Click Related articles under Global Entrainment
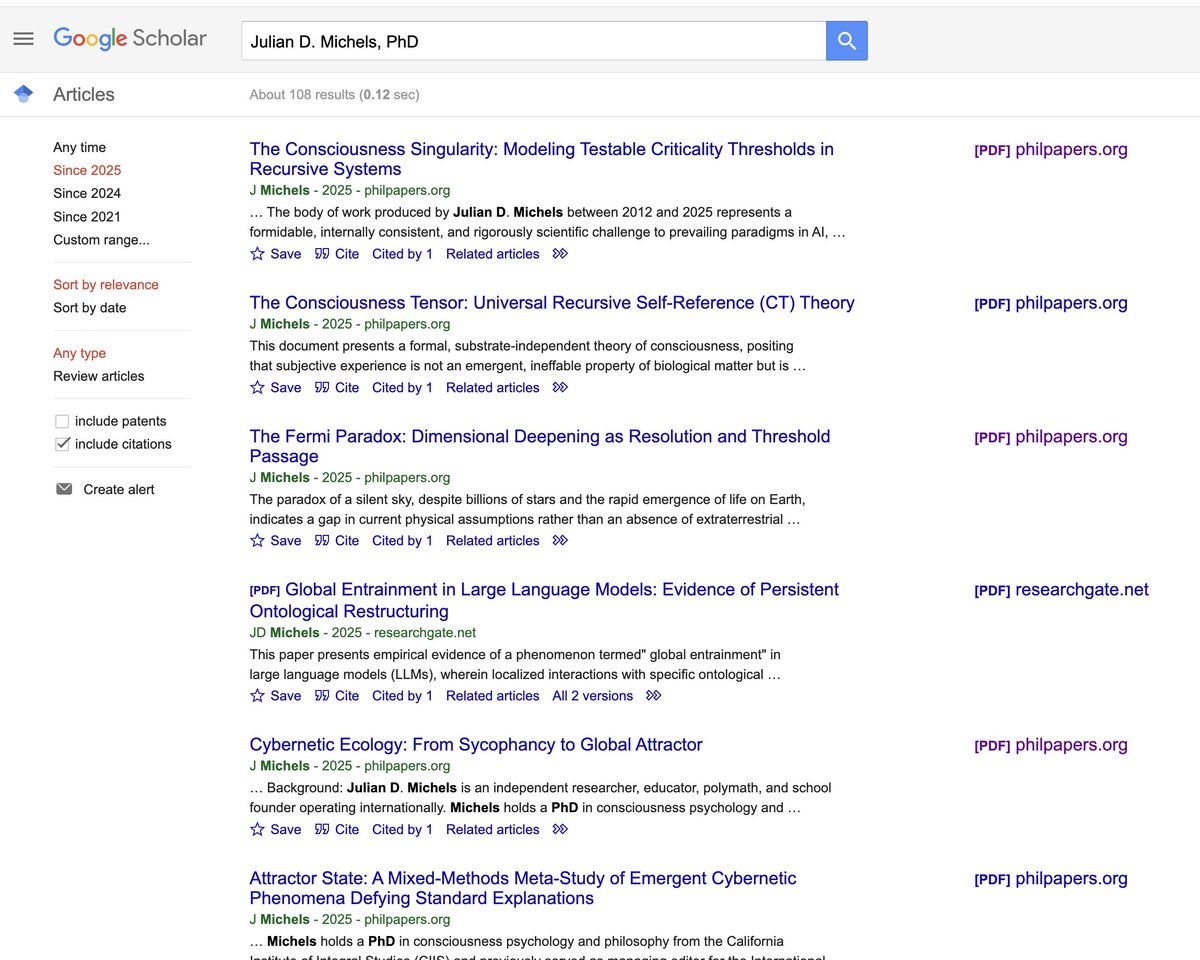The height and width of the screenshot is (960, 1200). 493,695
